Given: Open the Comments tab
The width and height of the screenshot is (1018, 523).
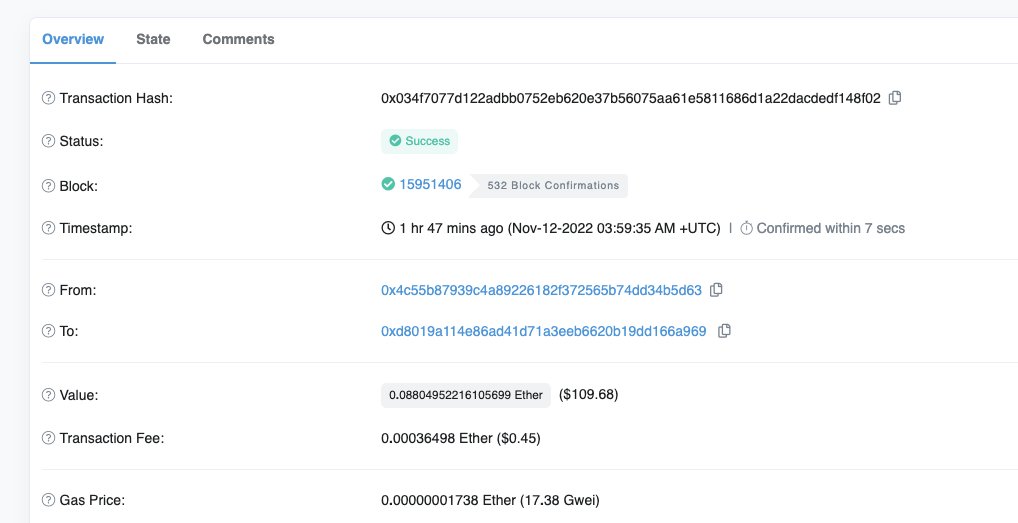Looking at the screenshot, I should [x=238, y=39].
